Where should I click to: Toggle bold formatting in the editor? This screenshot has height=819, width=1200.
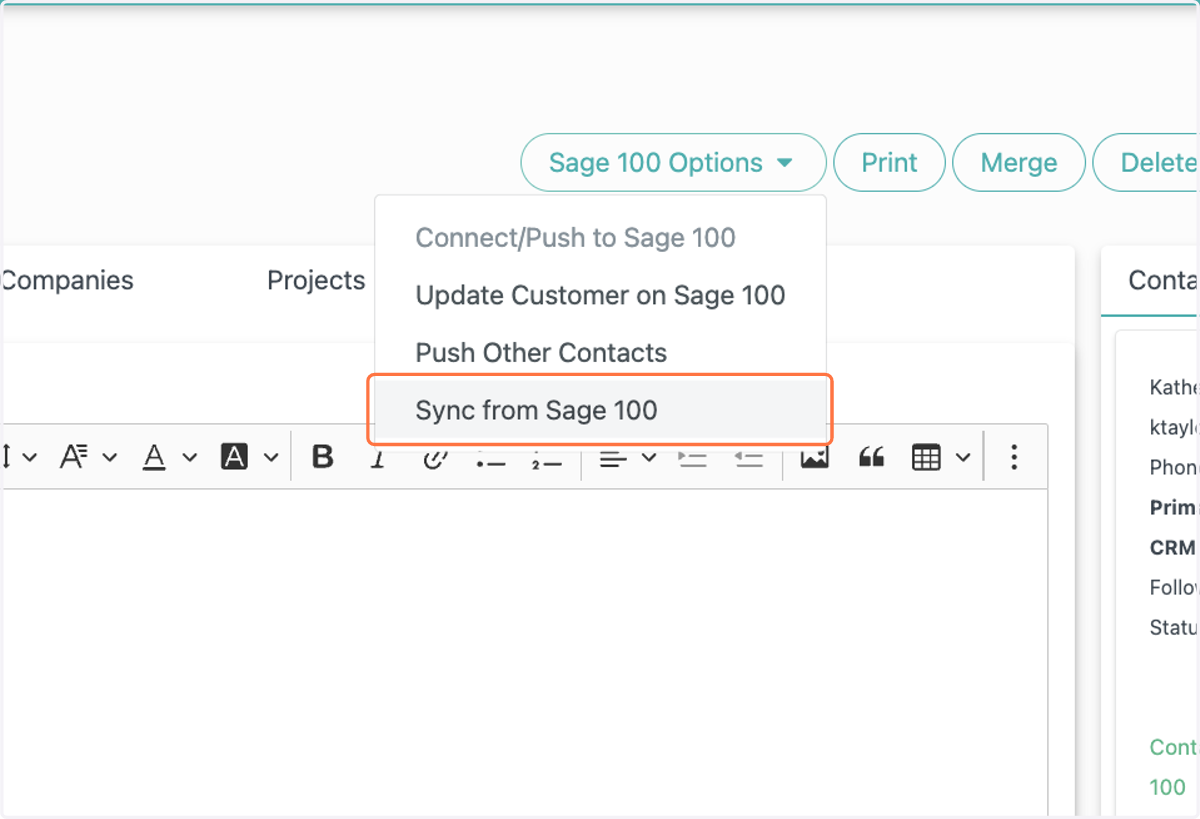[x=322, y=457]
